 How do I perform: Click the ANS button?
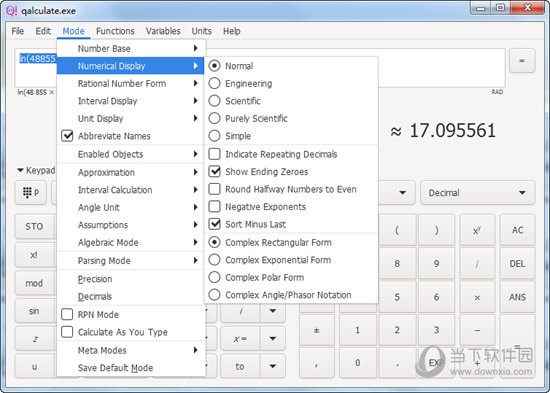pos(517,297)
